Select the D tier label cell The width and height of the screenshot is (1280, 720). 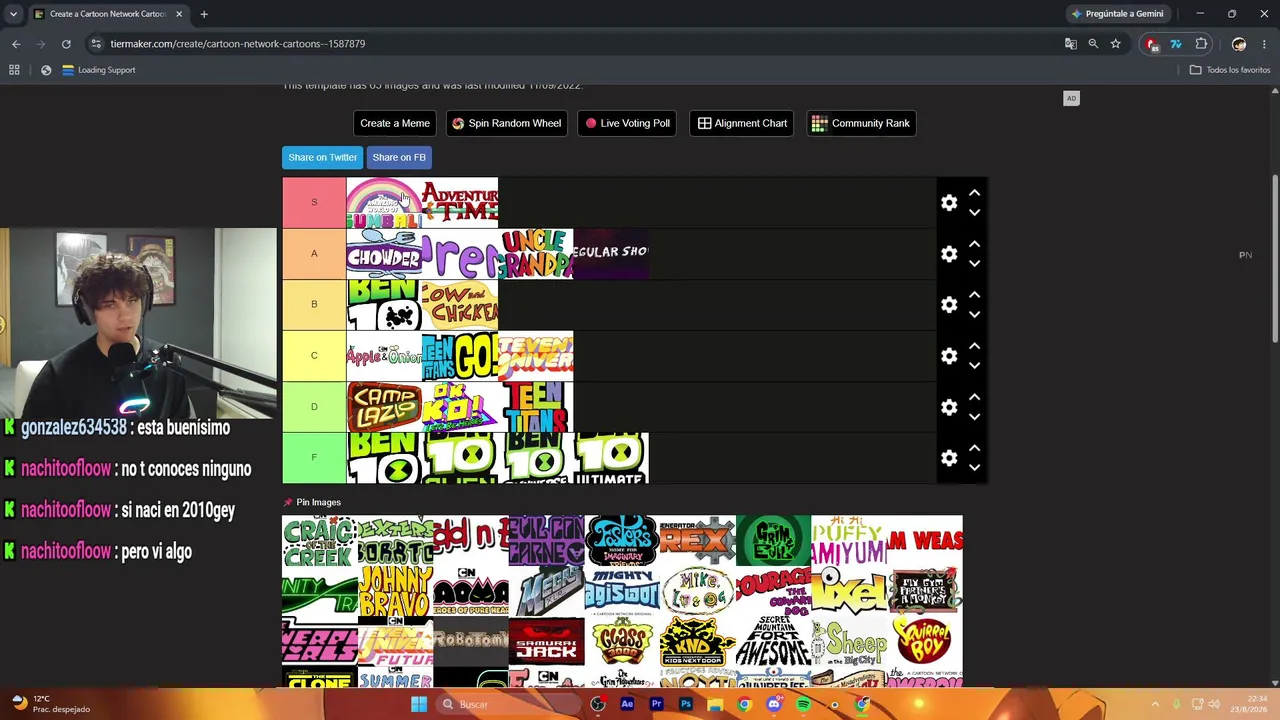(x=314, y=407)
